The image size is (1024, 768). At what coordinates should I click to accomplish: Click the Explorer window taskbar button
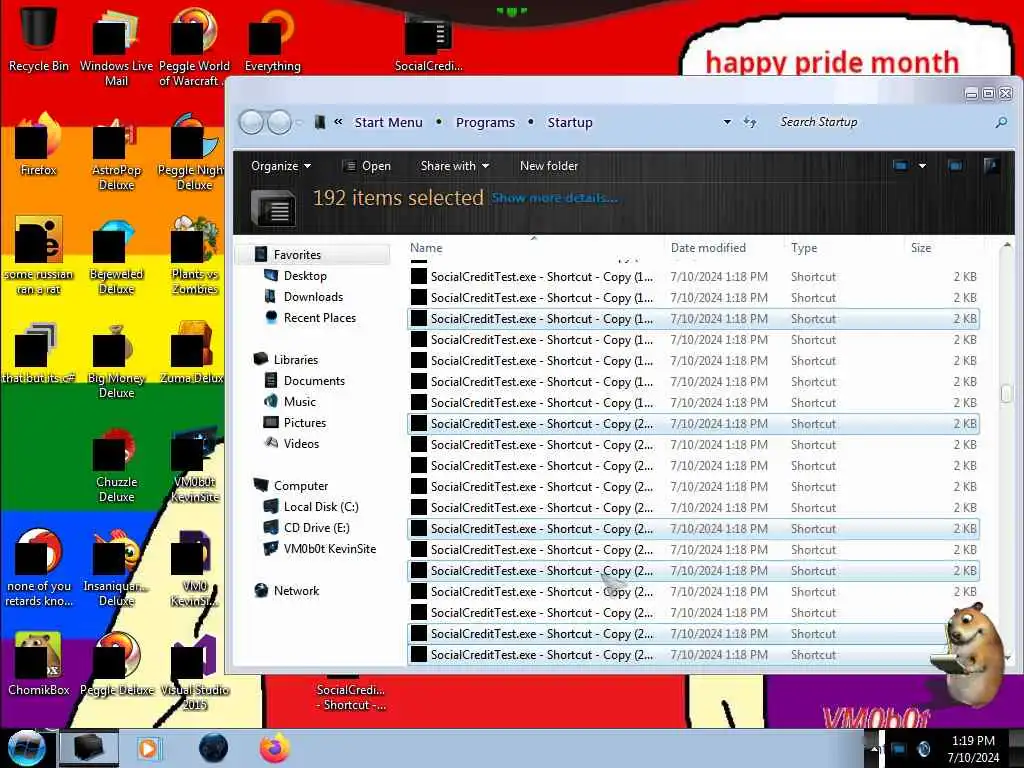pyautogui.click(x=89, y=748)
